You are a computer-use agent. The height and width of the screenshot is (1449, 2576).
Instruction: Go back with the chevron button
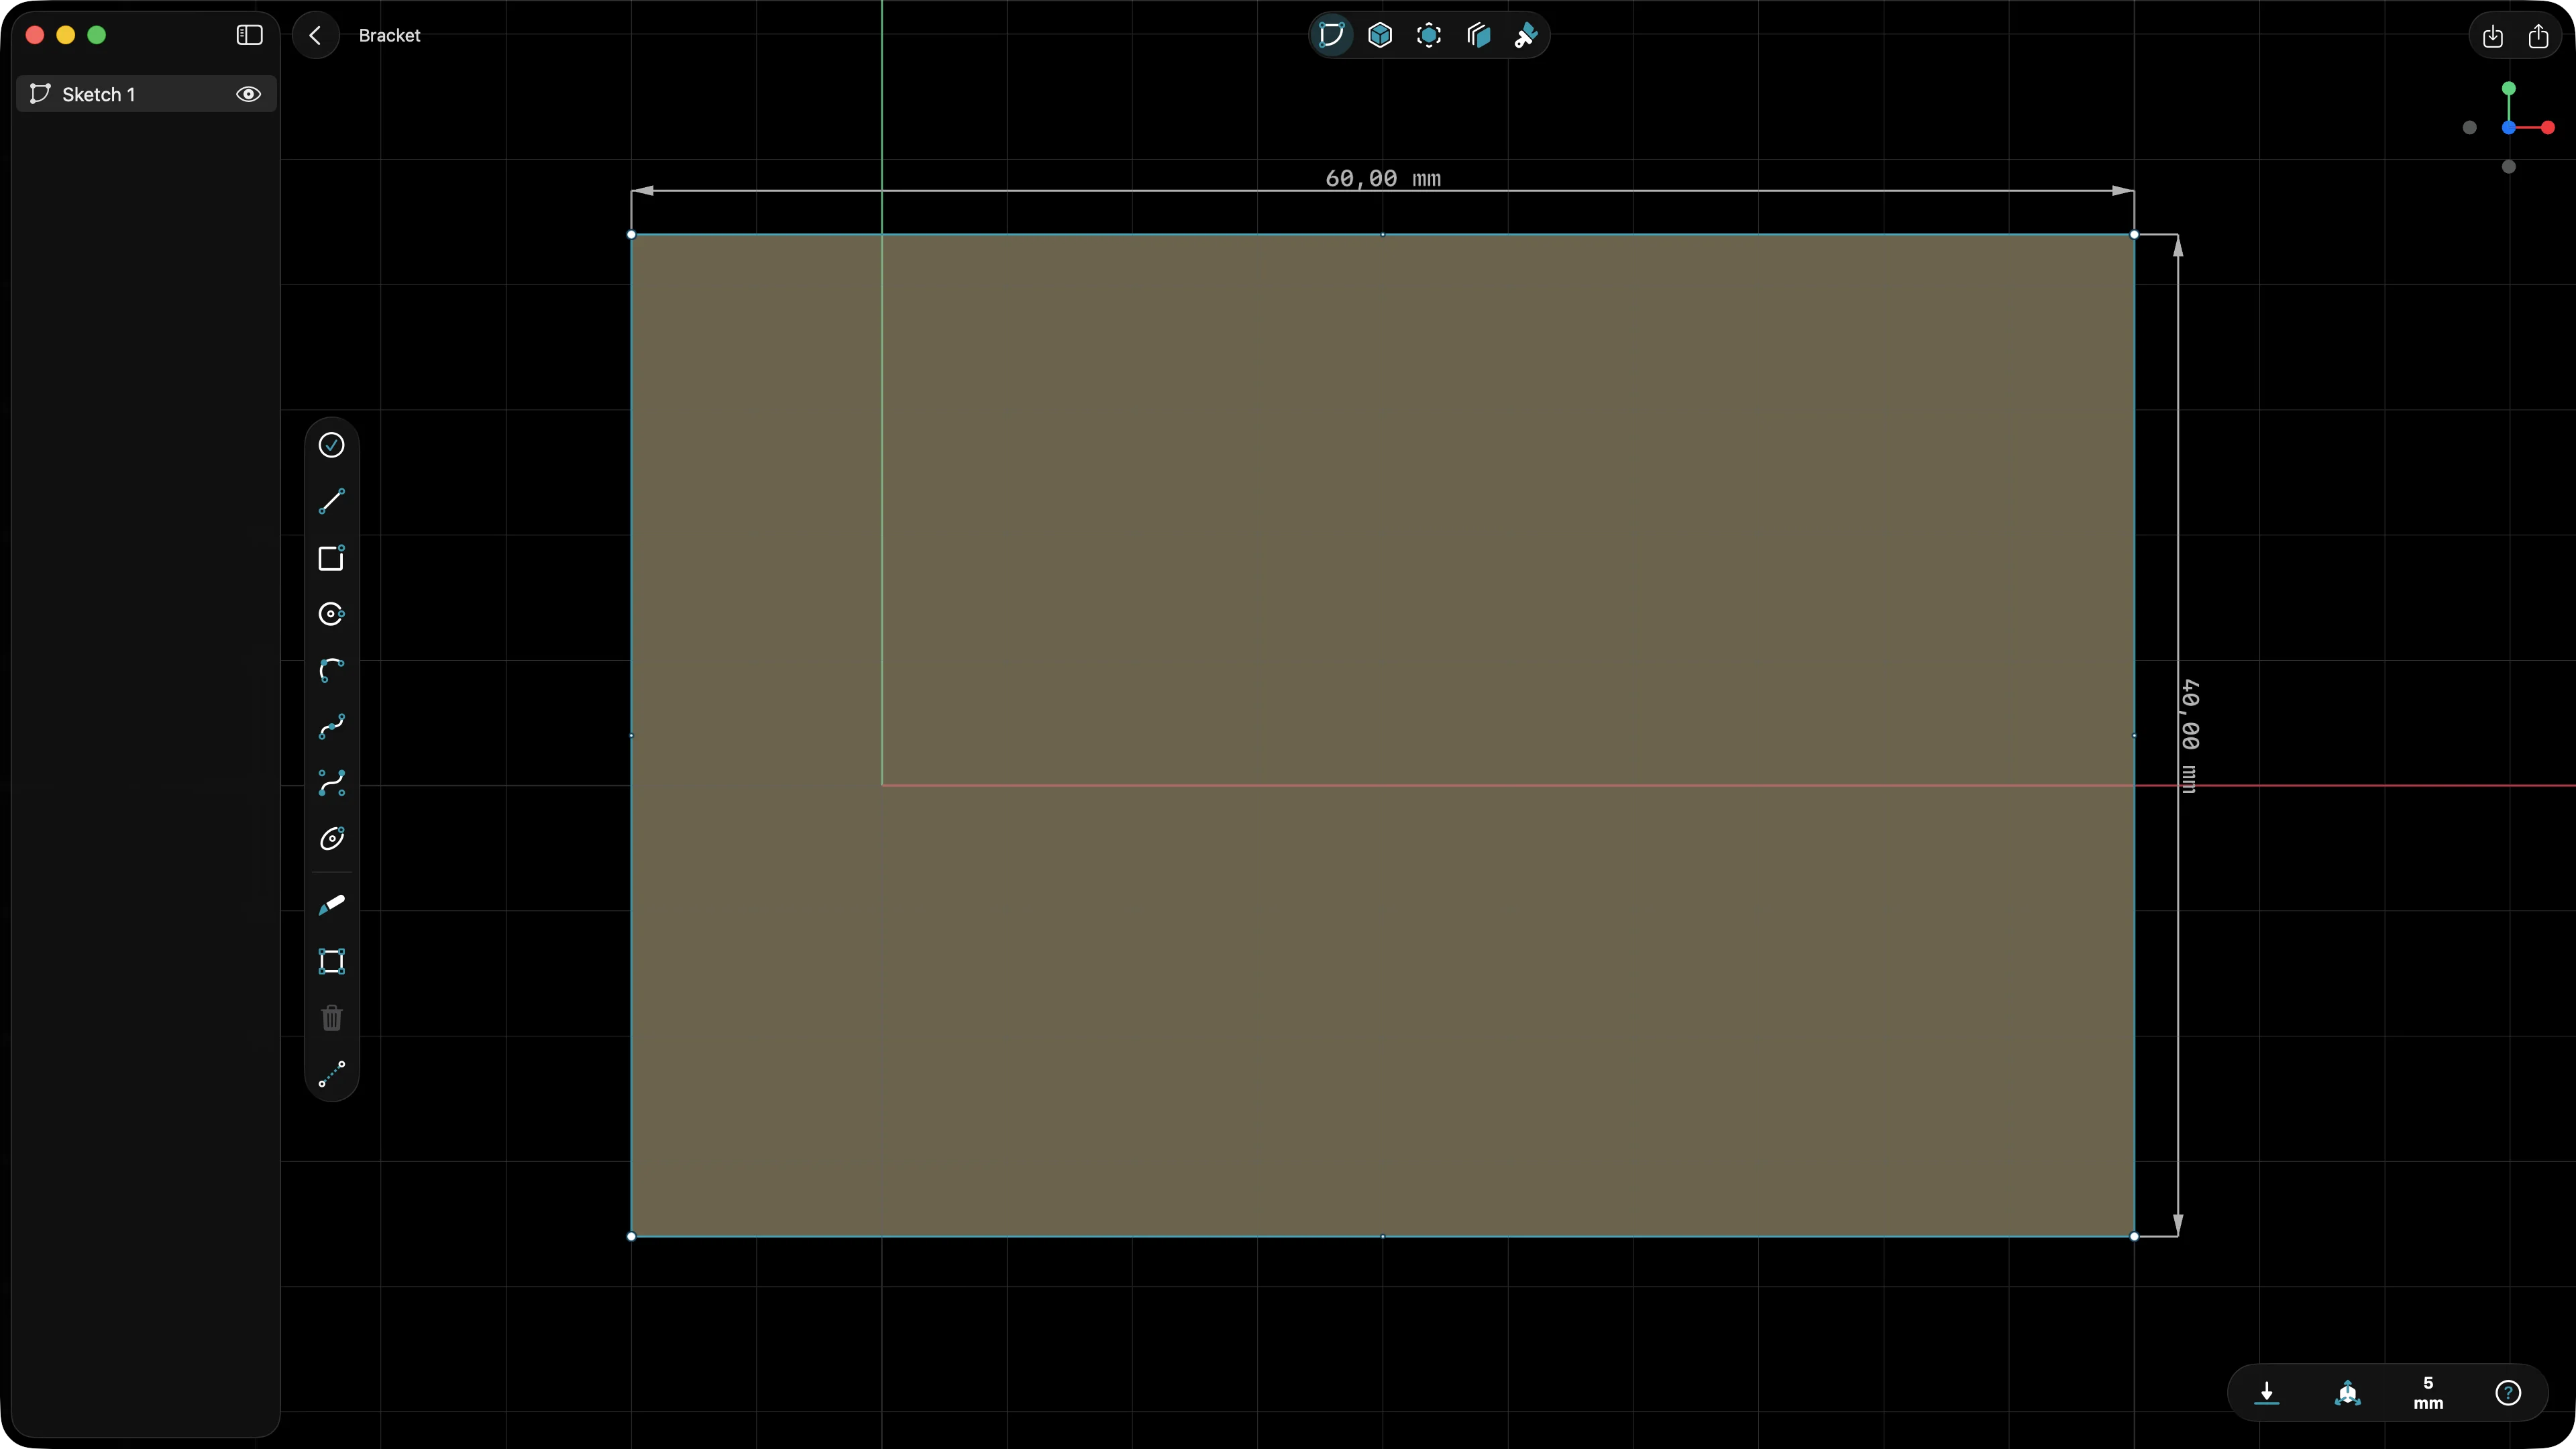tap(315, 35)
